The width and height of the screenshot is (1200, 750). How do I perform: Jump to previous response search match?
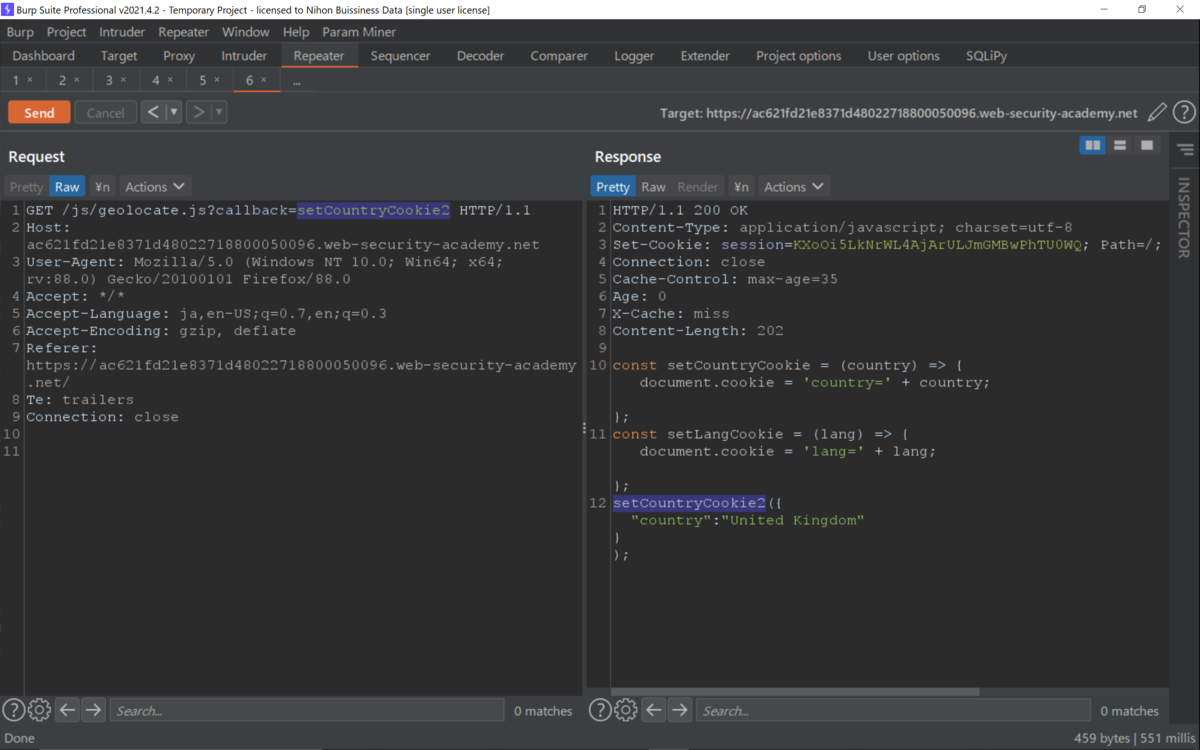click(653, 710)
